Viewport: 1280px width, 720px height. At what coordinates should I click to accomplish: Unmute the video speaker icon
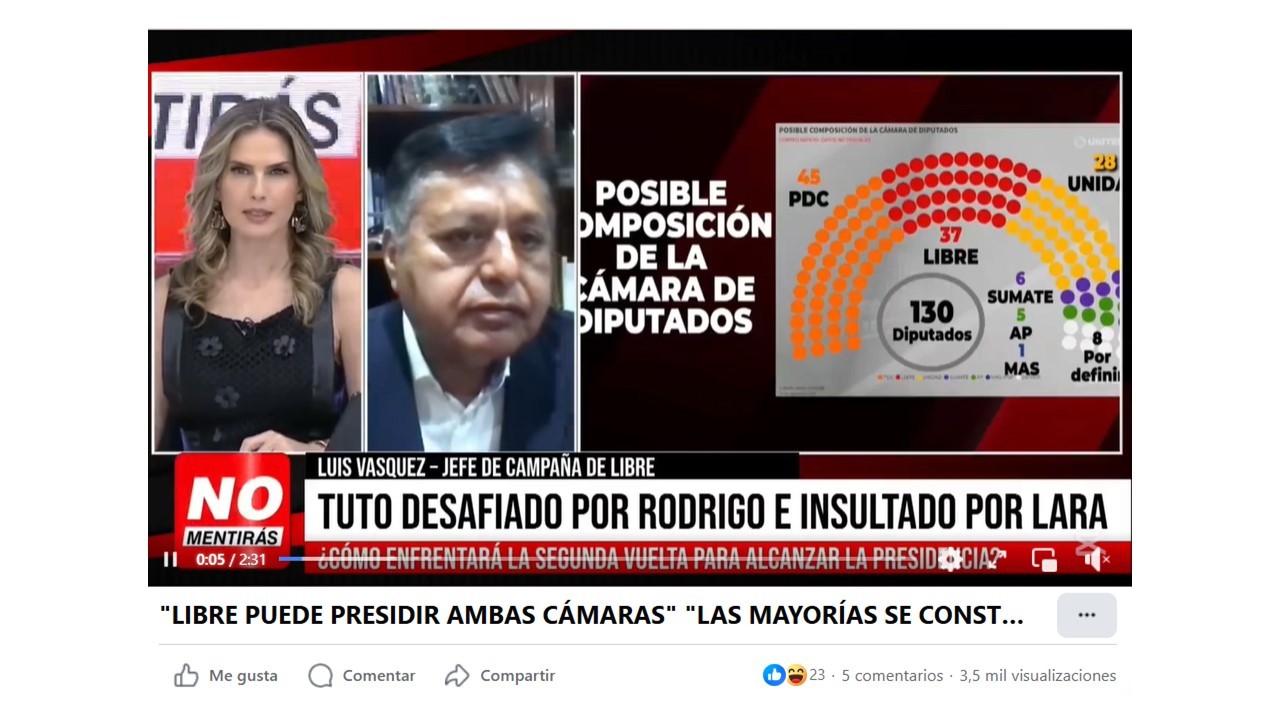1096,560
